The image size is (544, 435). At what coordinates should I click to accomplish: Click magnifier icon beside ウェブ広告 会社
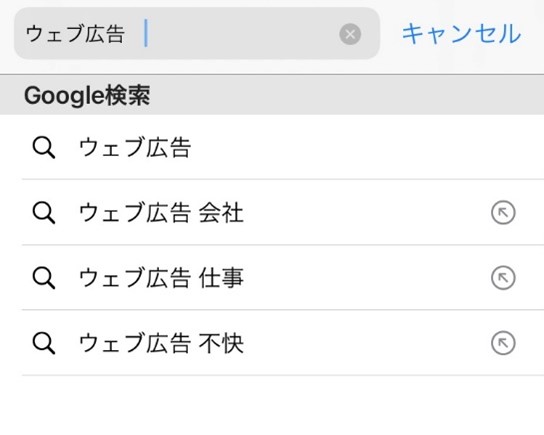[44, 213]
